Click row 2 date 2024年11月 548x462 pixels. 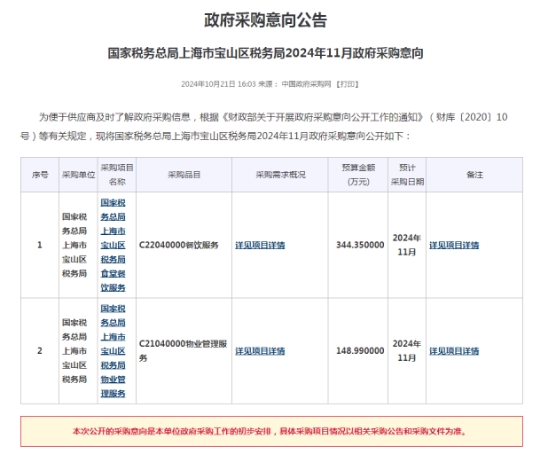[x=407, y=351]
